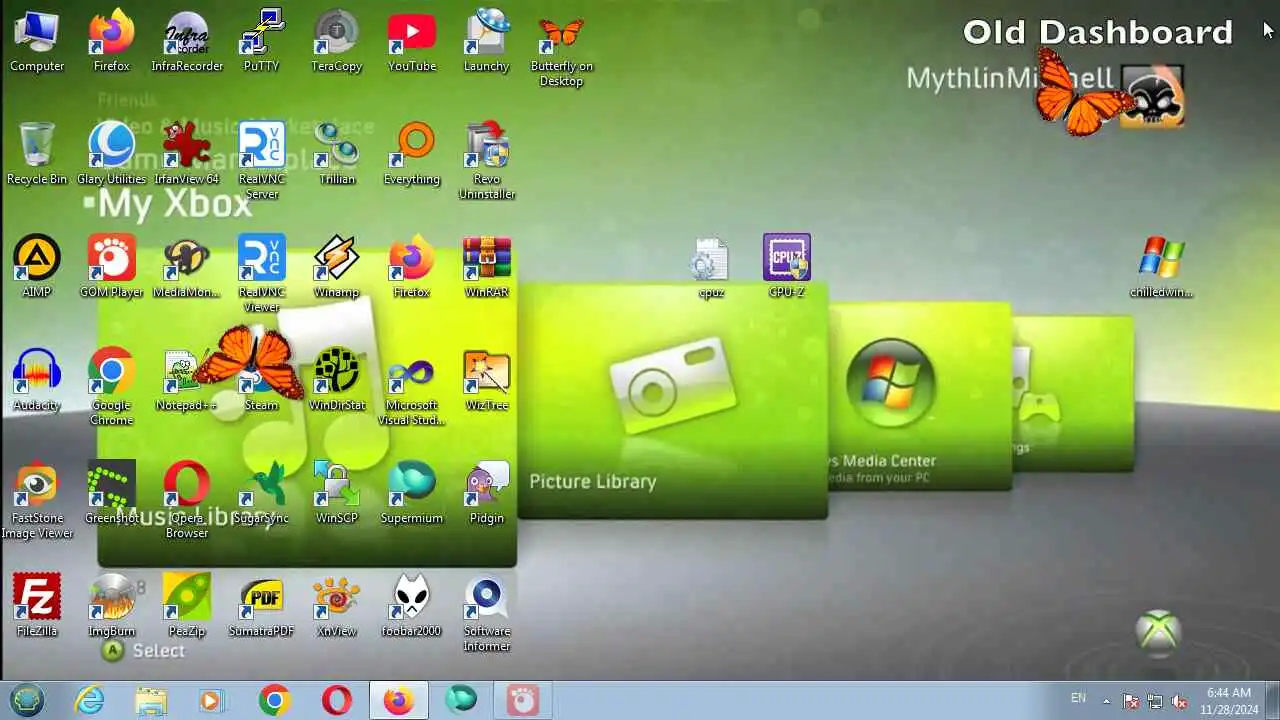Switch to Chrome on the taskbar
This screenshot has width=1280, height=720.
coord(274,700)
